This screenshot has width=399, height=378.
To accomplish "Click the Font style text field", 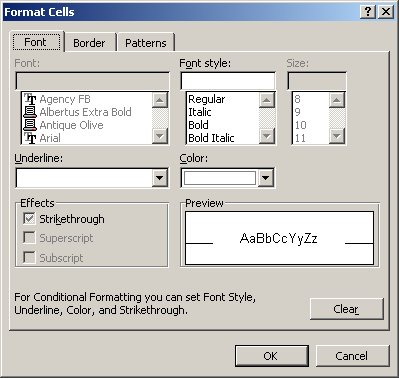I will click(228, 81).
